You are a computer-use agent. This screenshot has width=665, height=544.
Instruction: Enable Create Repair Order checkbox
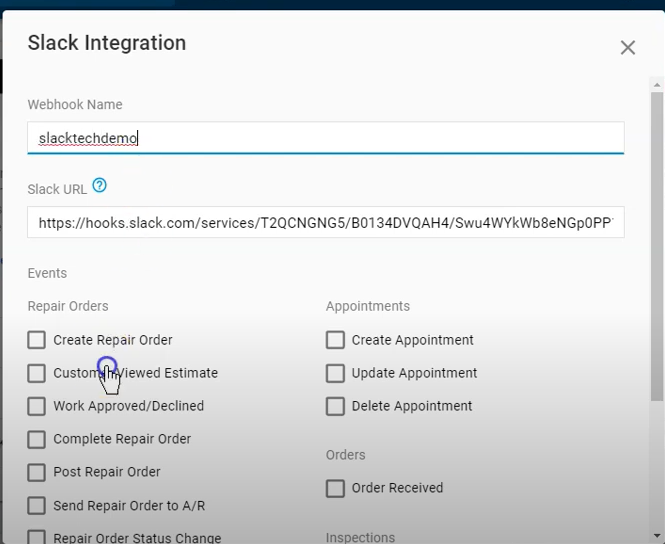coord(36,340)
